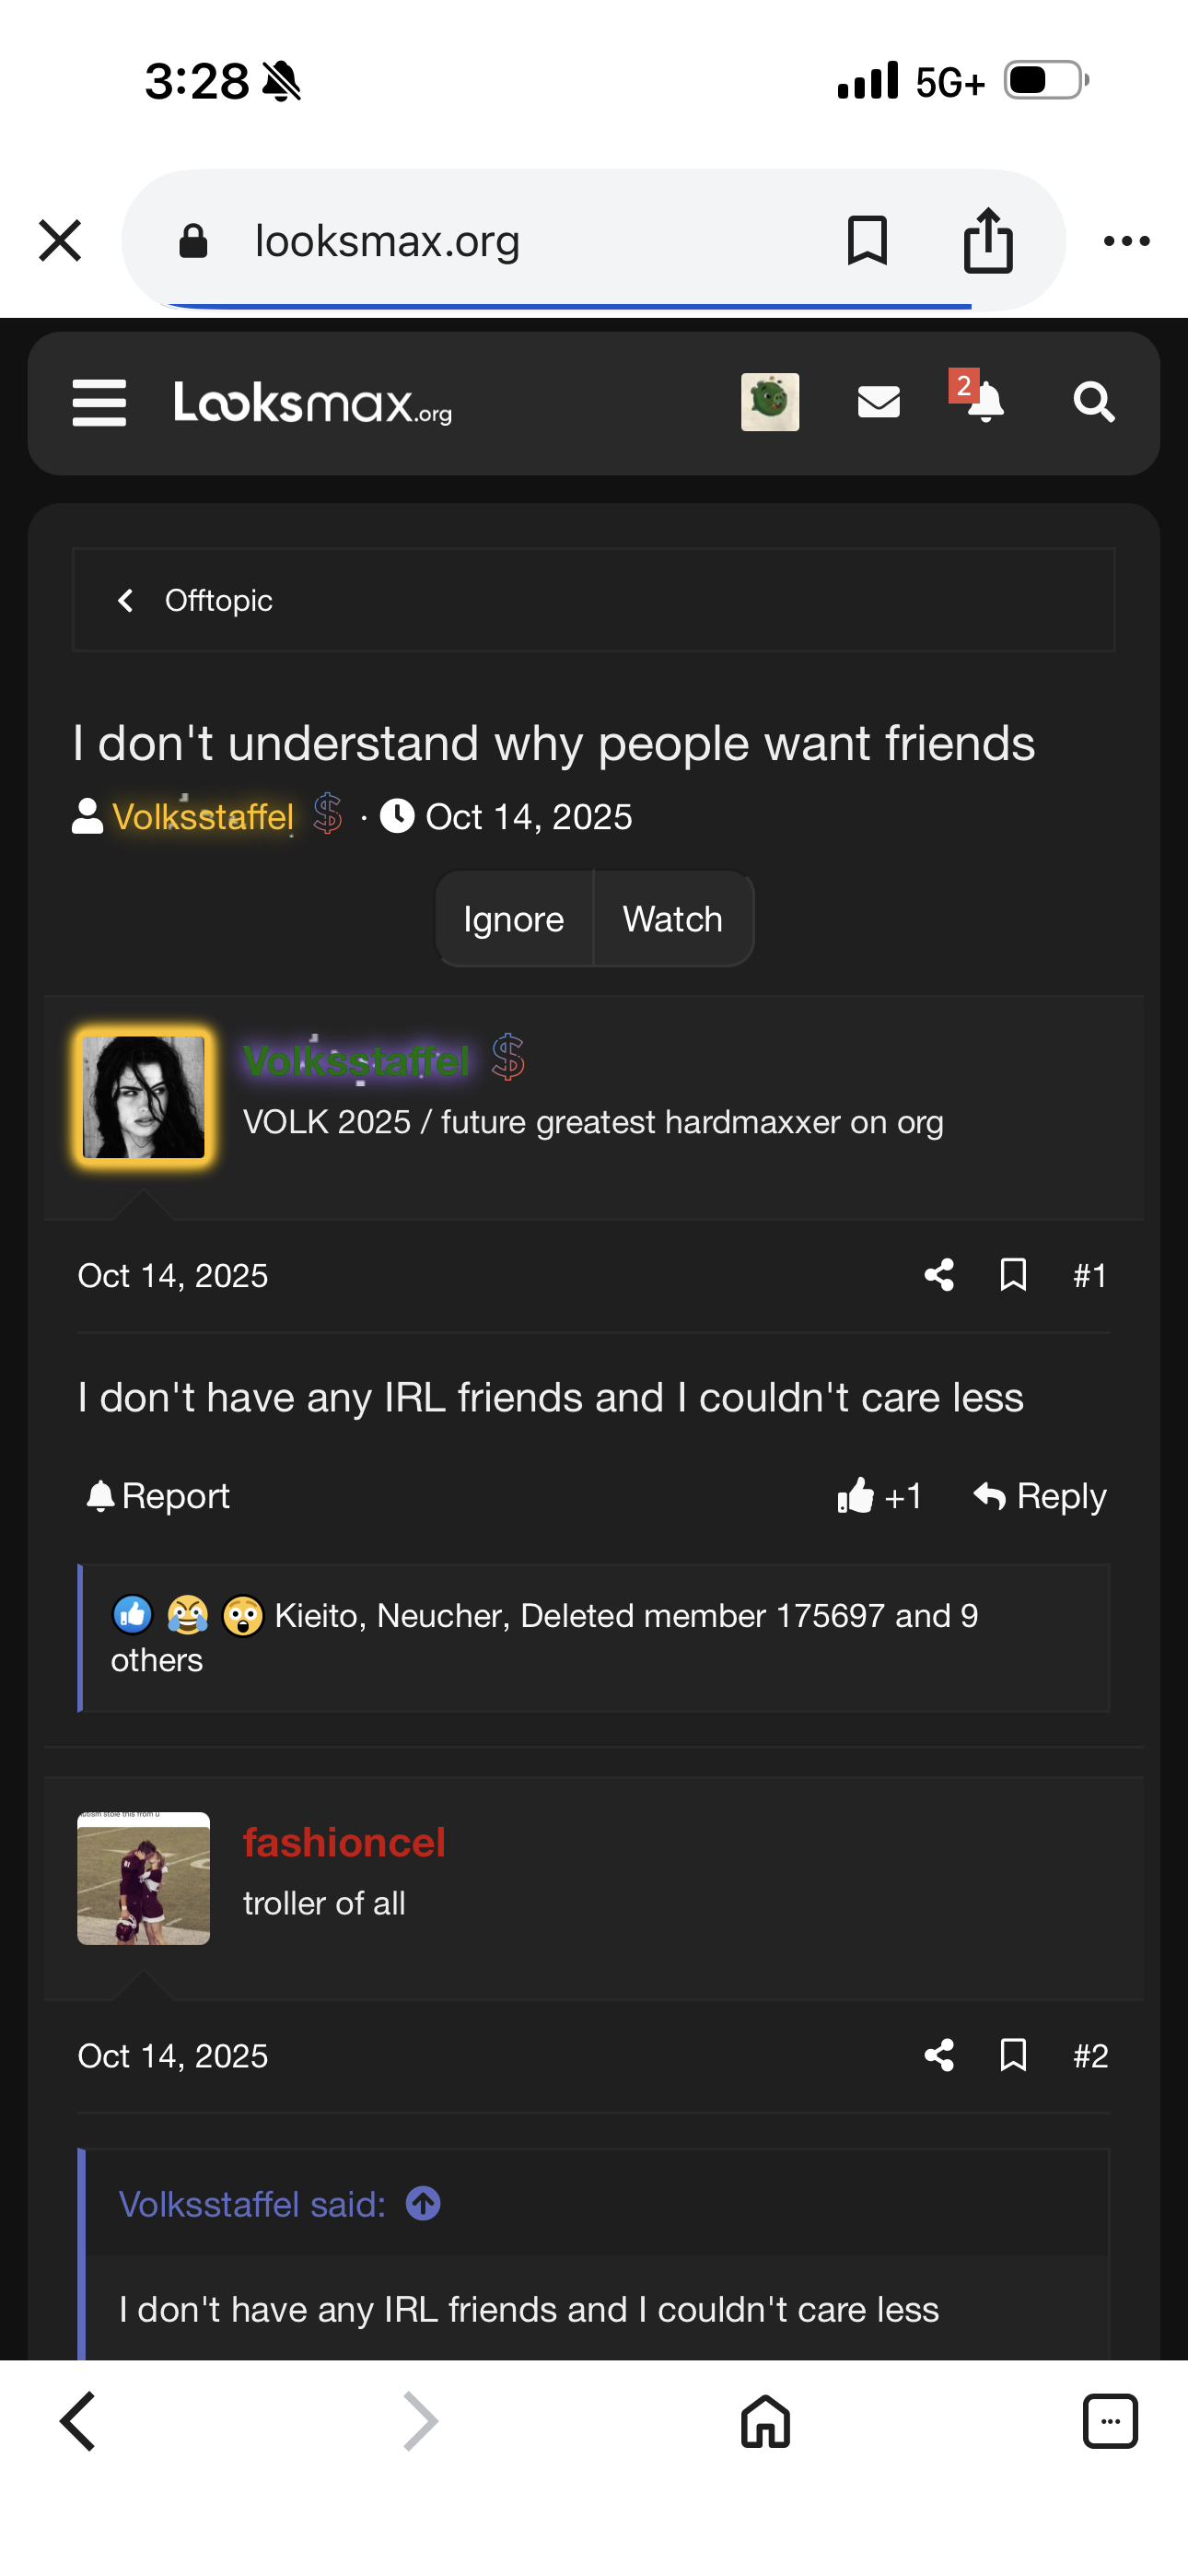Open fashioncel's profile avatar
Screen dimensions: 1188x2576
click(x=144, y=1878)
